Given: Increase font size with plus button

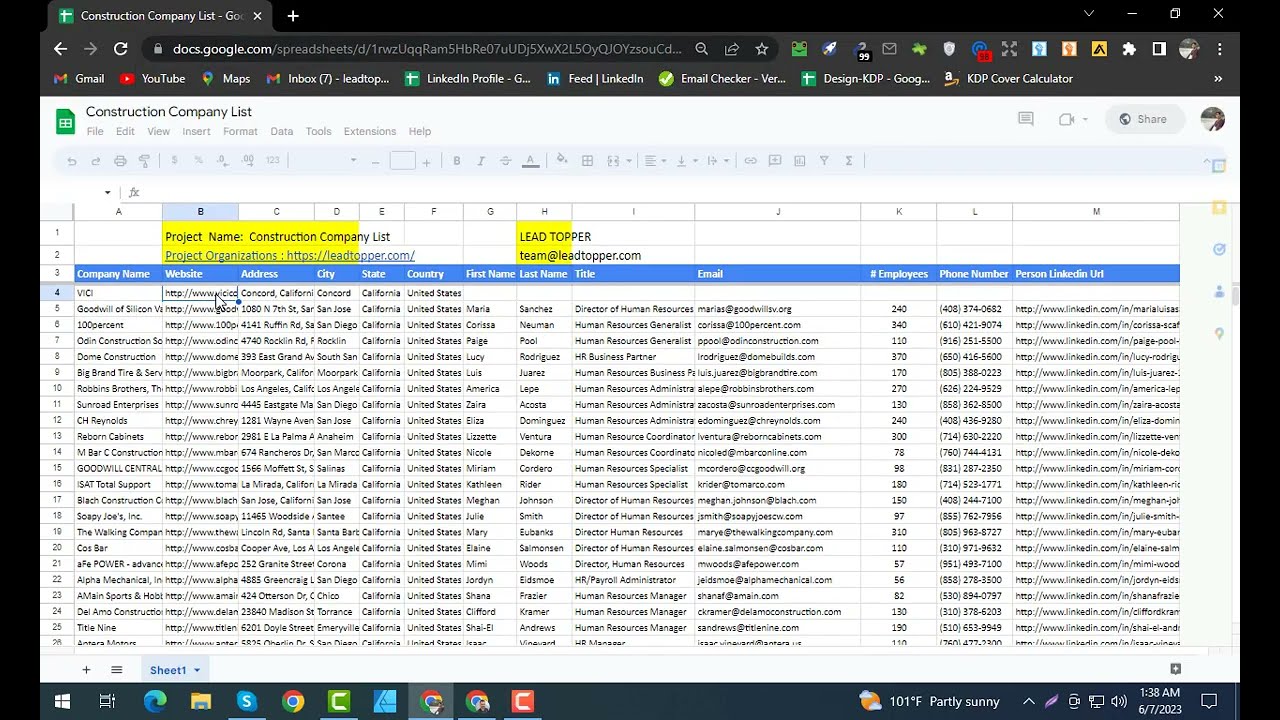Looking at the screenshot, I should point(426,161).
